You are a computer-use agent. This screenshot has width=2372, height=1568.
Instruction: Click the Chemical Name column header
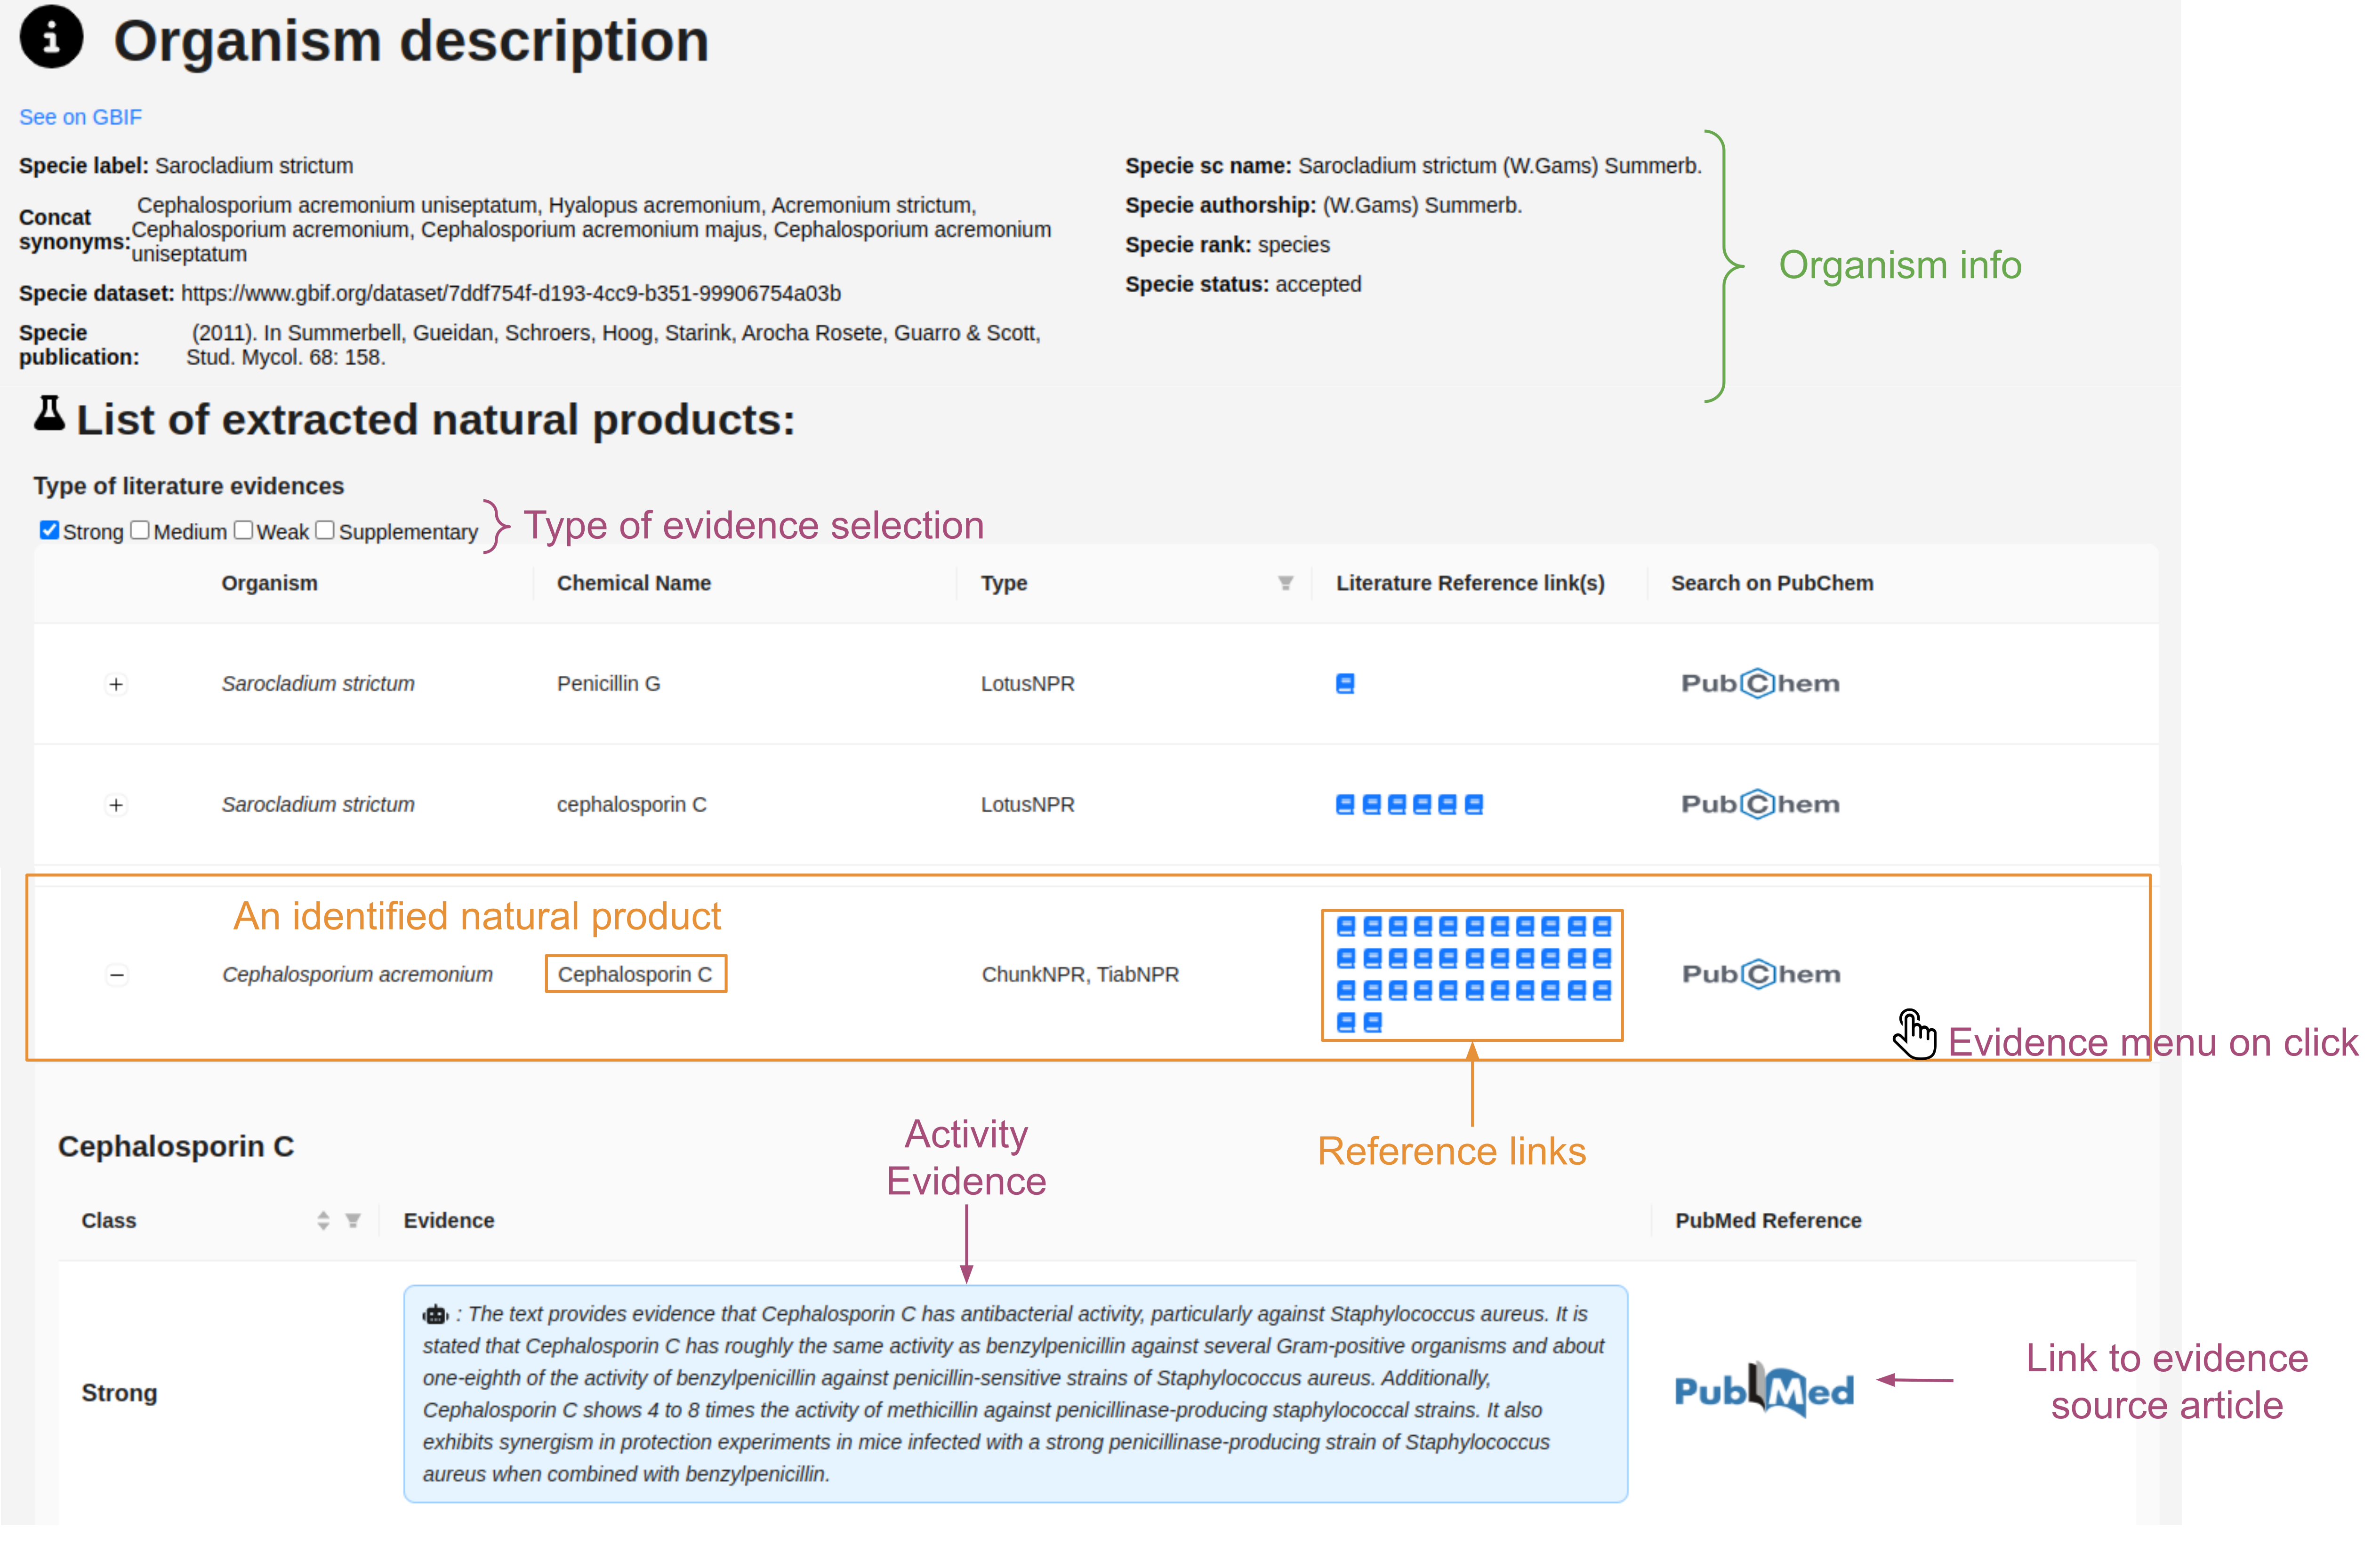(633, 583)
